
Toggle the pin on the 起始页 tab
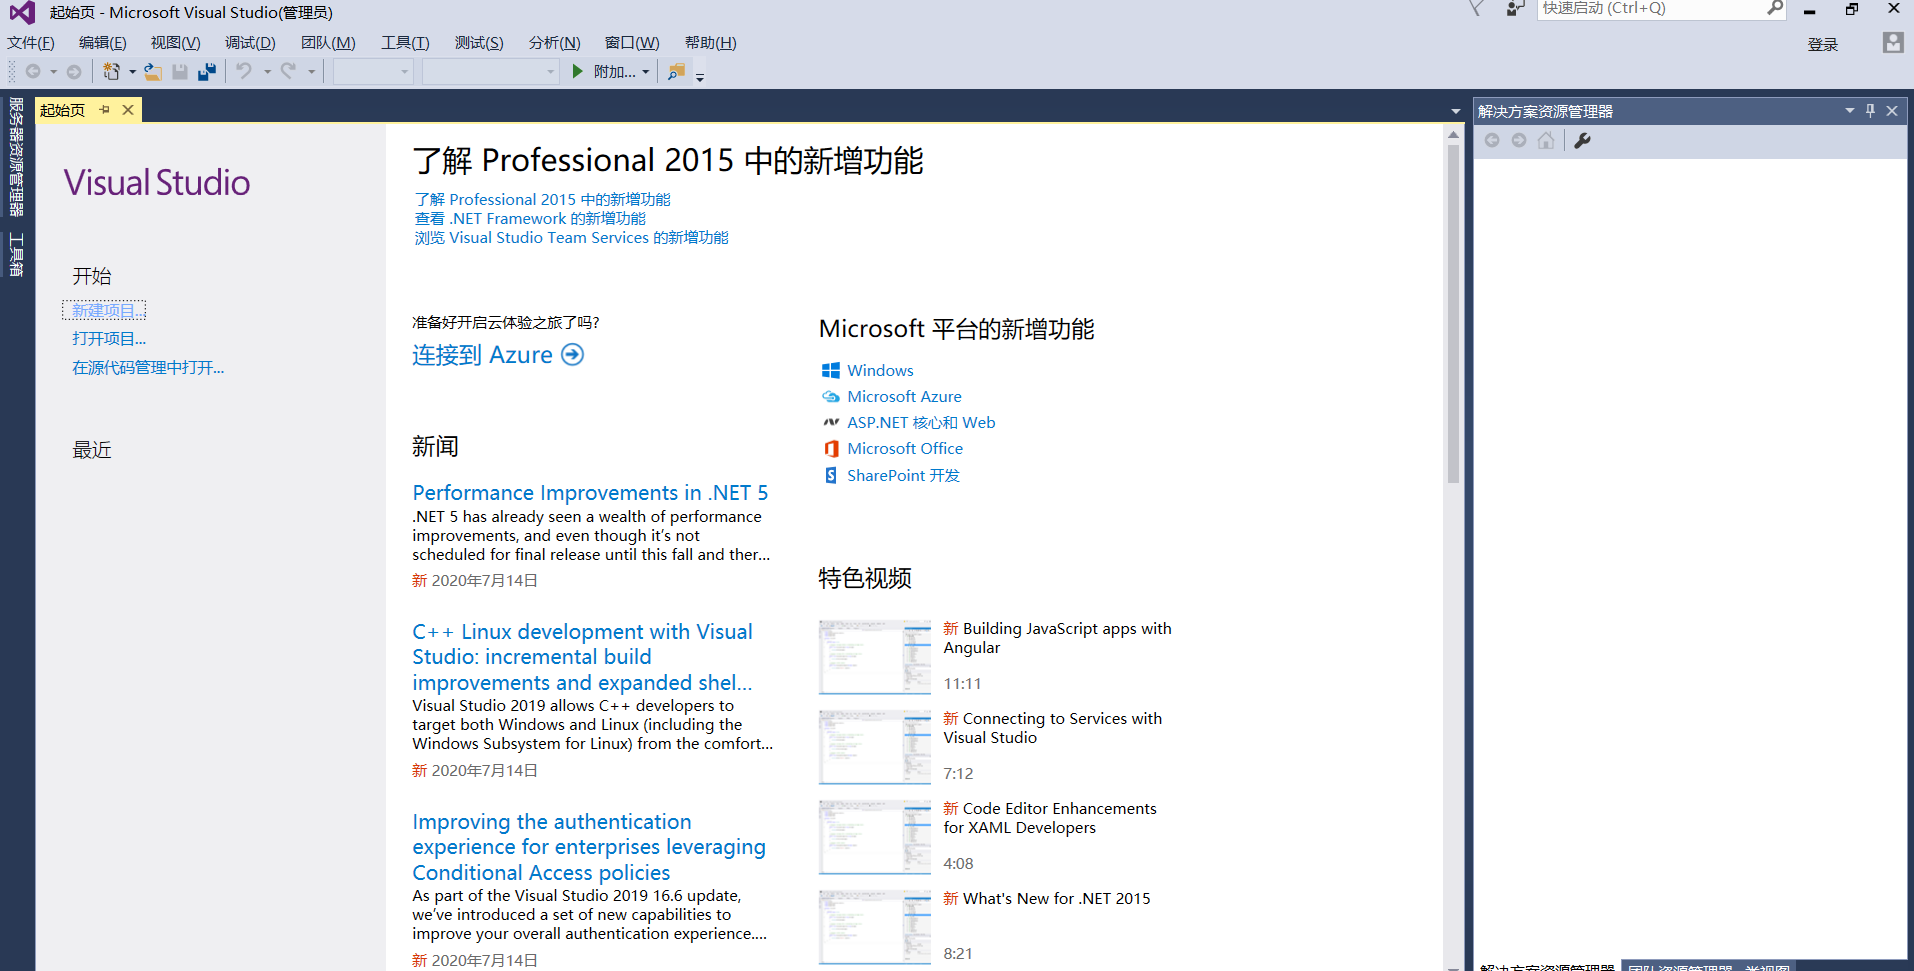104,110
